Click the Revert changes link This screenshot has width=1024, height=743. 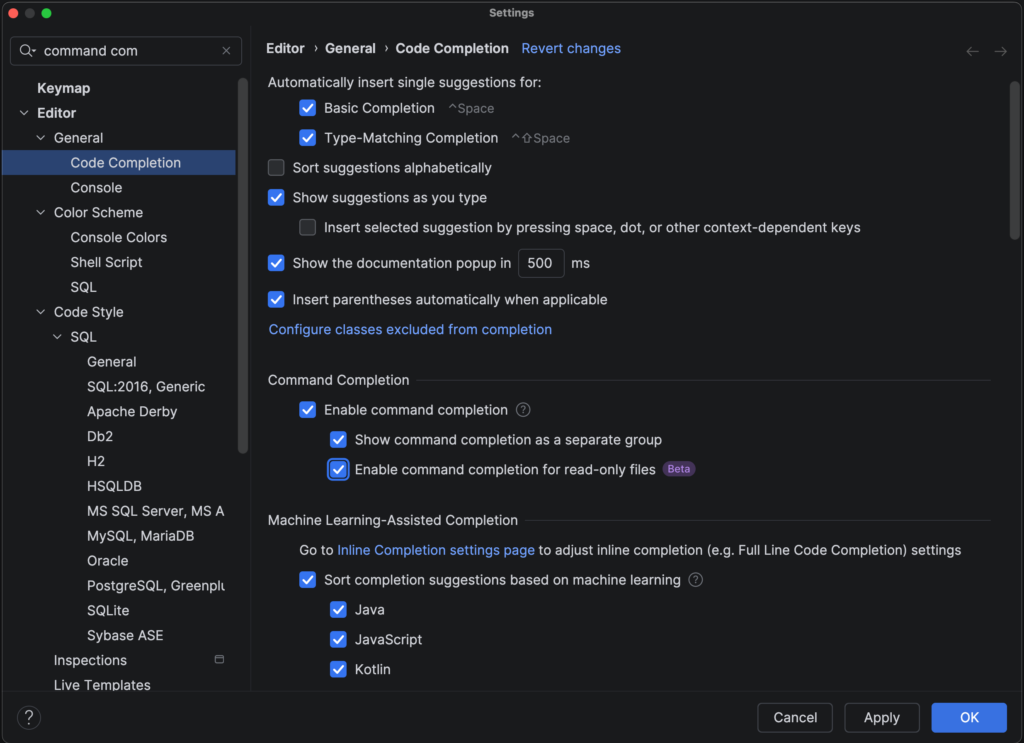click(571, 48)
